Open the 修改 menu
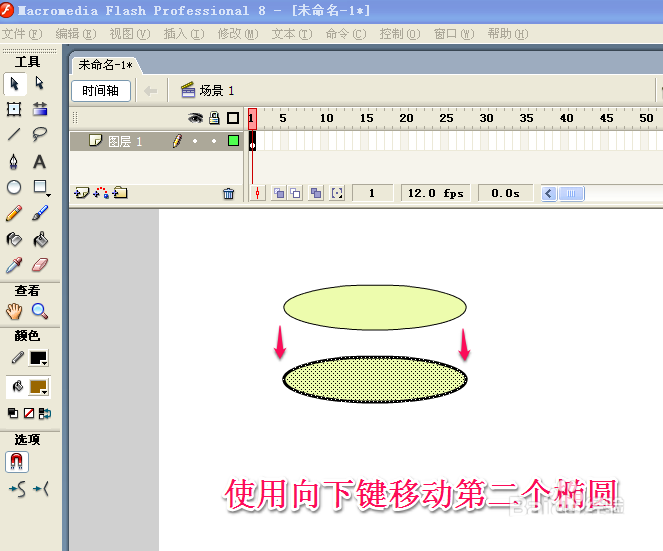 click(238, 33)
